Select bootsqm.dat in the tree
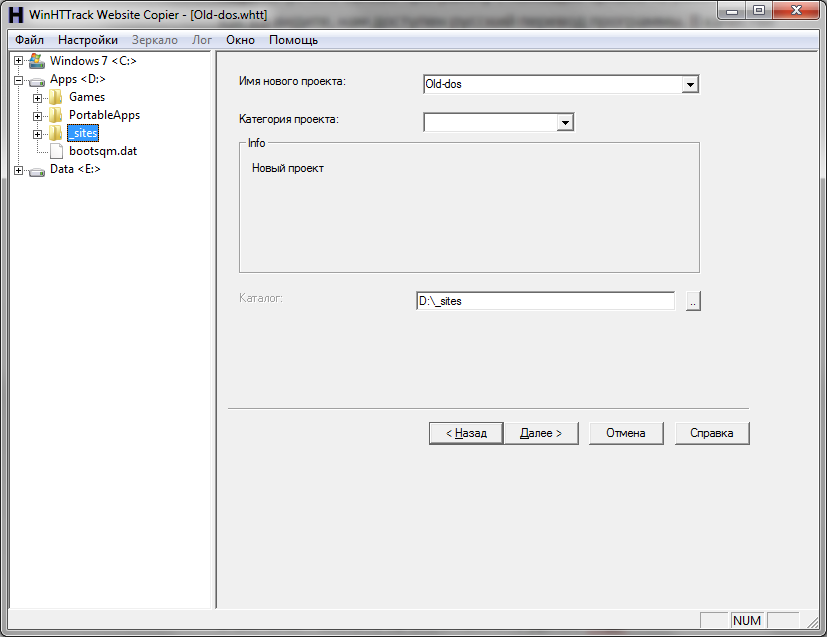Screen dimensions: 827x637 coord(103,151)
